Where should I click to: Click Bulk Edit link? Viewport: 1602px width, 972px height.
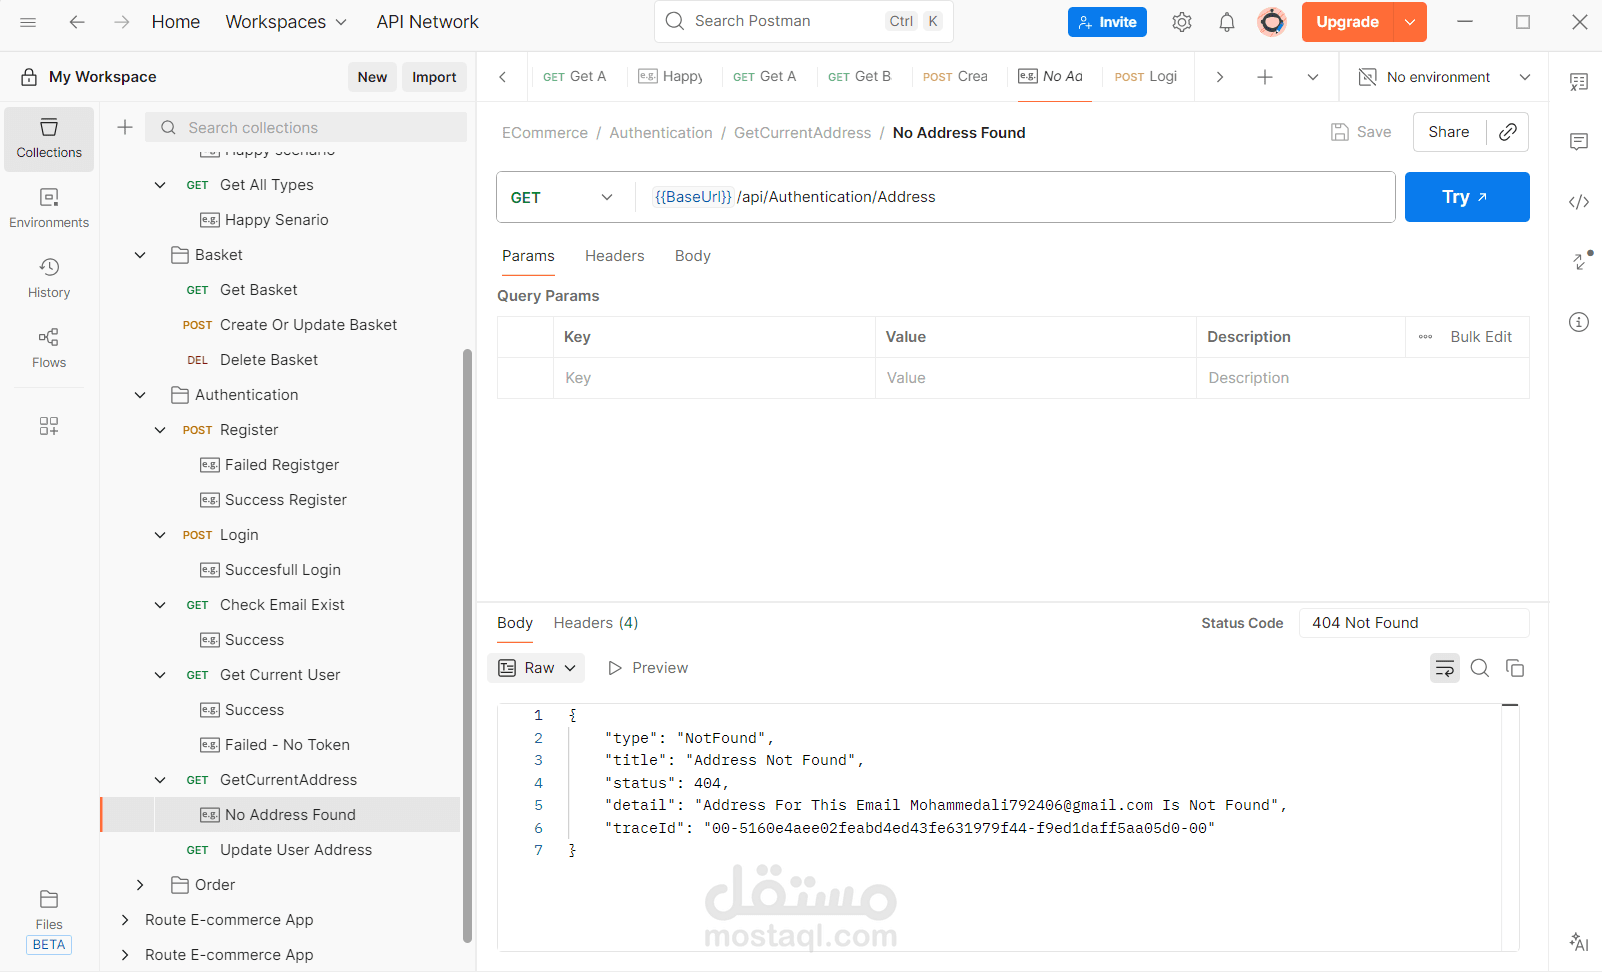pyautogui.click(x=1481, y=337)
